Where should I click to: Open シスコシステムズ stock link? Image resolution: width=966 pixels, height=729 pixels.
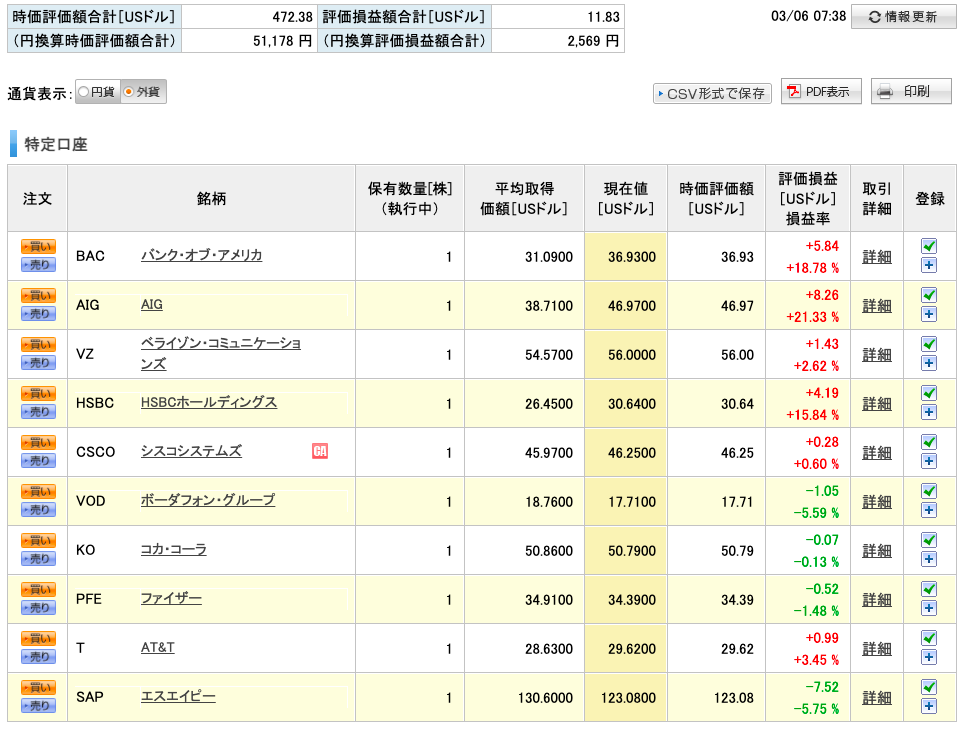coord(191,451)
